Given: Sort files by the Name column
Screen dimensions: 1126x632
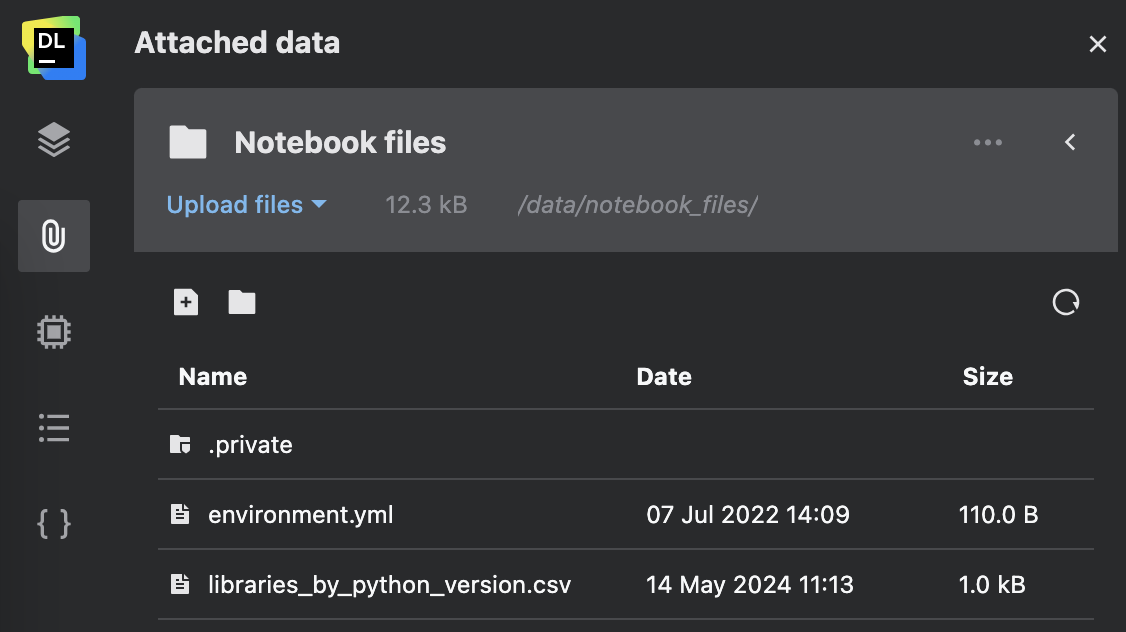Looking at the screenshot, I should (x=212, y=376).
